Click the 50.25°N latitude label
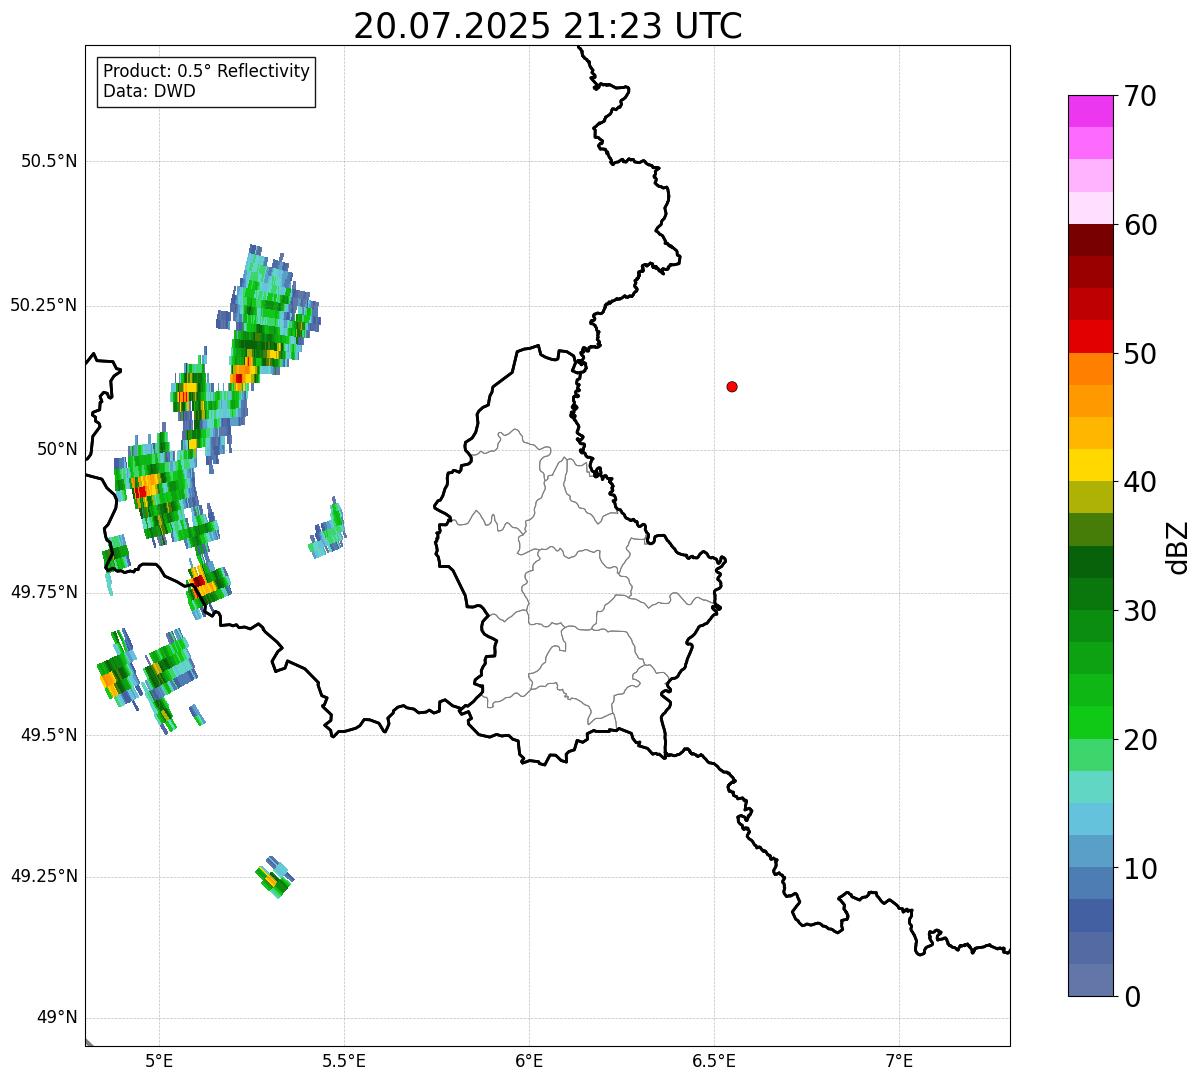The image size is (1202, 1081). [43, 305]
